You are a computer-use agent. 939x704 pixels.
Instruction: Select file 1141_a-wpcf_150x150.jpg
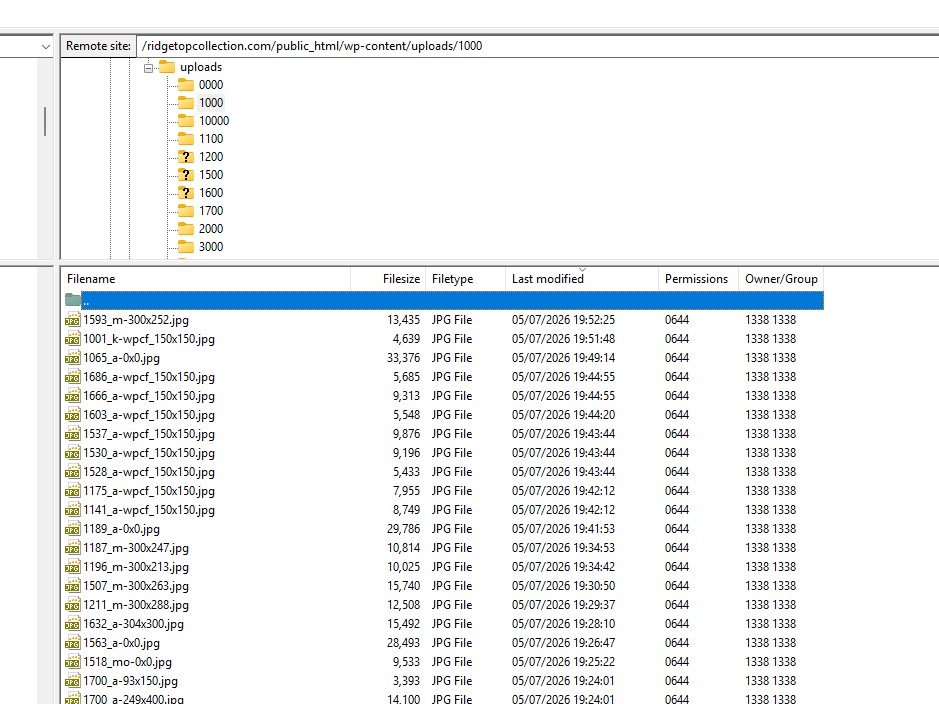pos(149,510)
